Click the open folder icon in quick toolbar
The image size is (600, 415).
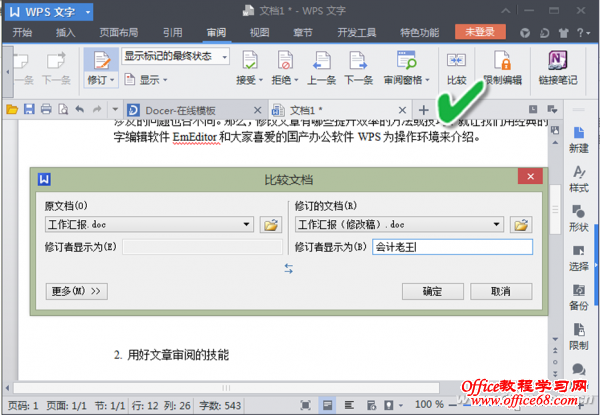coord(12,110)
